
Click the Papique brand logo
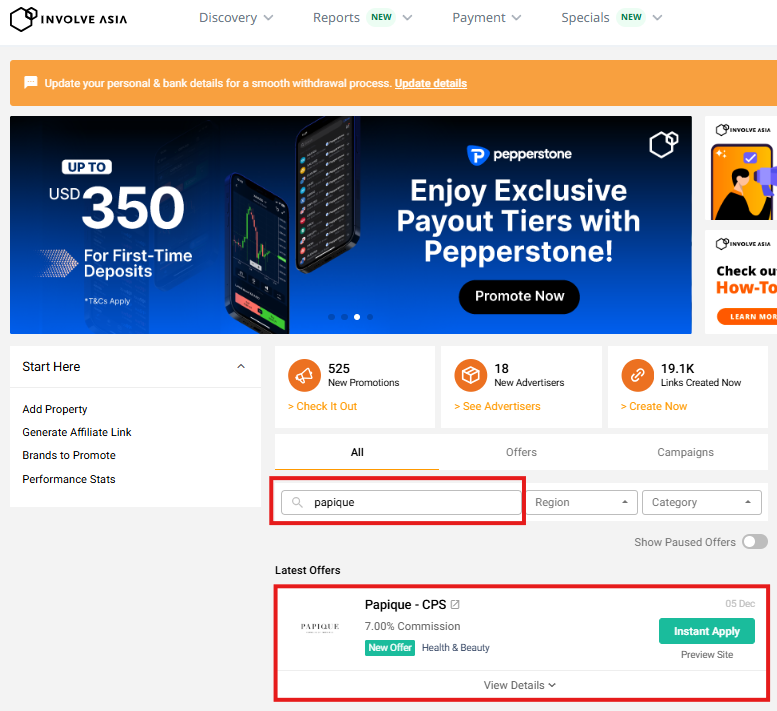(320, 627)
